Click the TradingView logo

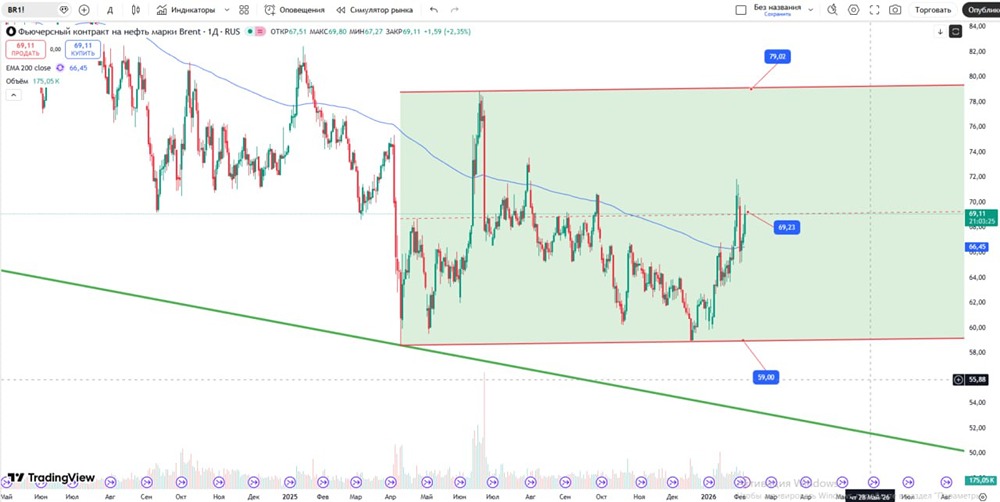51,478
